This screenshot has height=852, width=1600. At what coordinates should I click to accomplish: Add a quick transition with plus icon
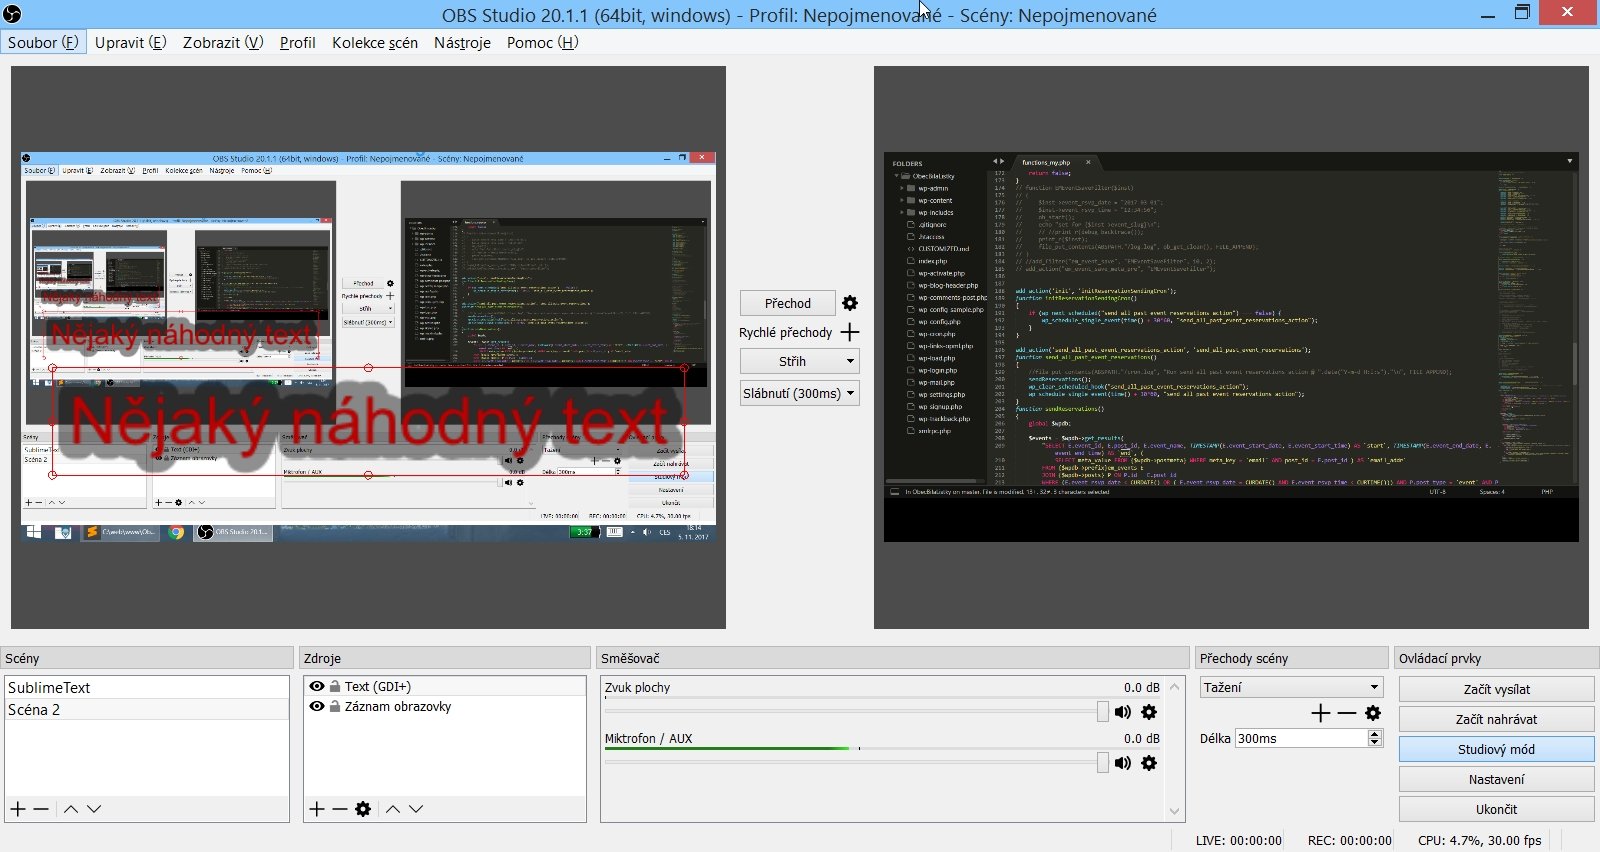click(850, 332)
